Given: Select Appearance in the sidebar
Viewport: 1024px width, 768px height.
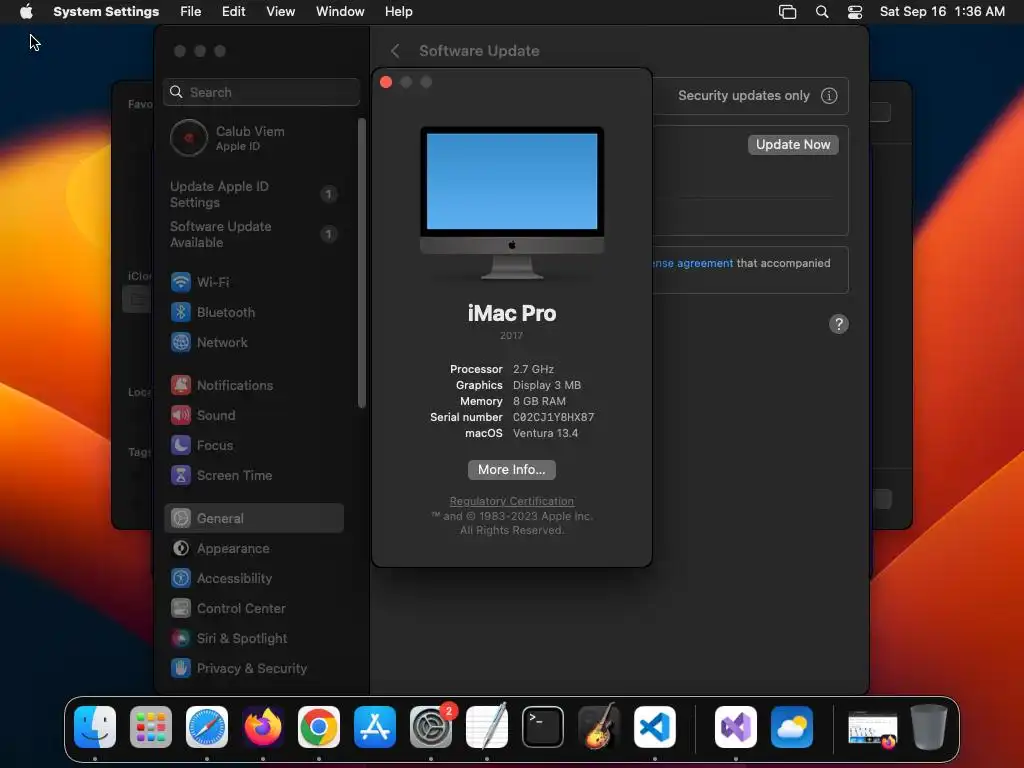Looking at the screenshot, I should 253,549.
